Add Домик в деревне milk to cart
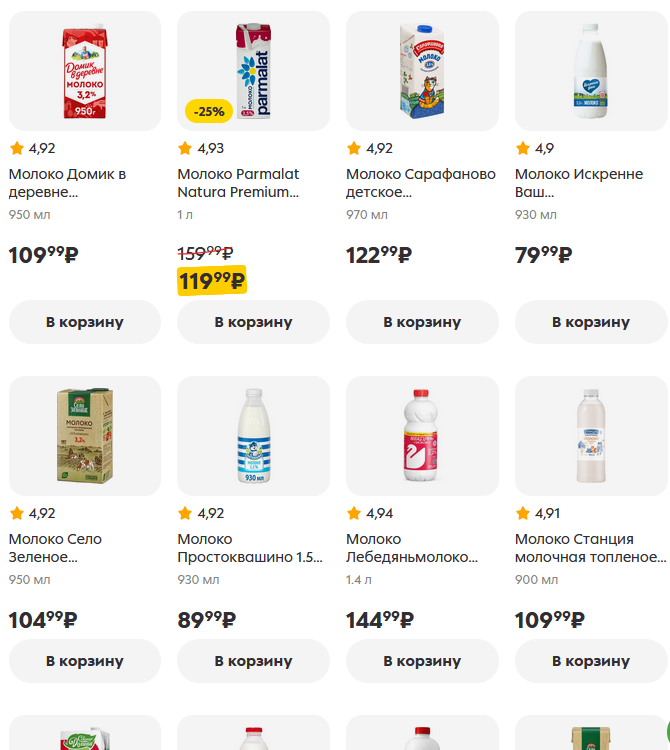 [x=85, y=322]
